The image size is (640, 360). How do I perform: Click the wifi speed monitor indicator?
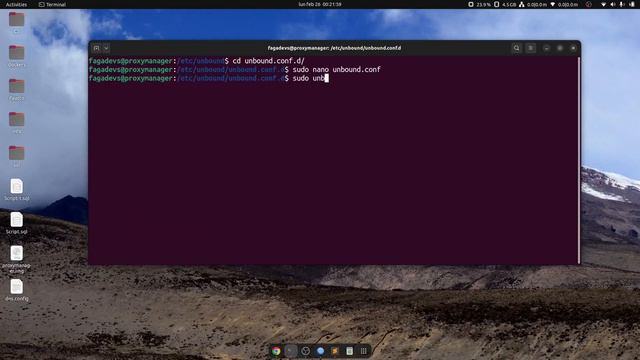(564, 4)
